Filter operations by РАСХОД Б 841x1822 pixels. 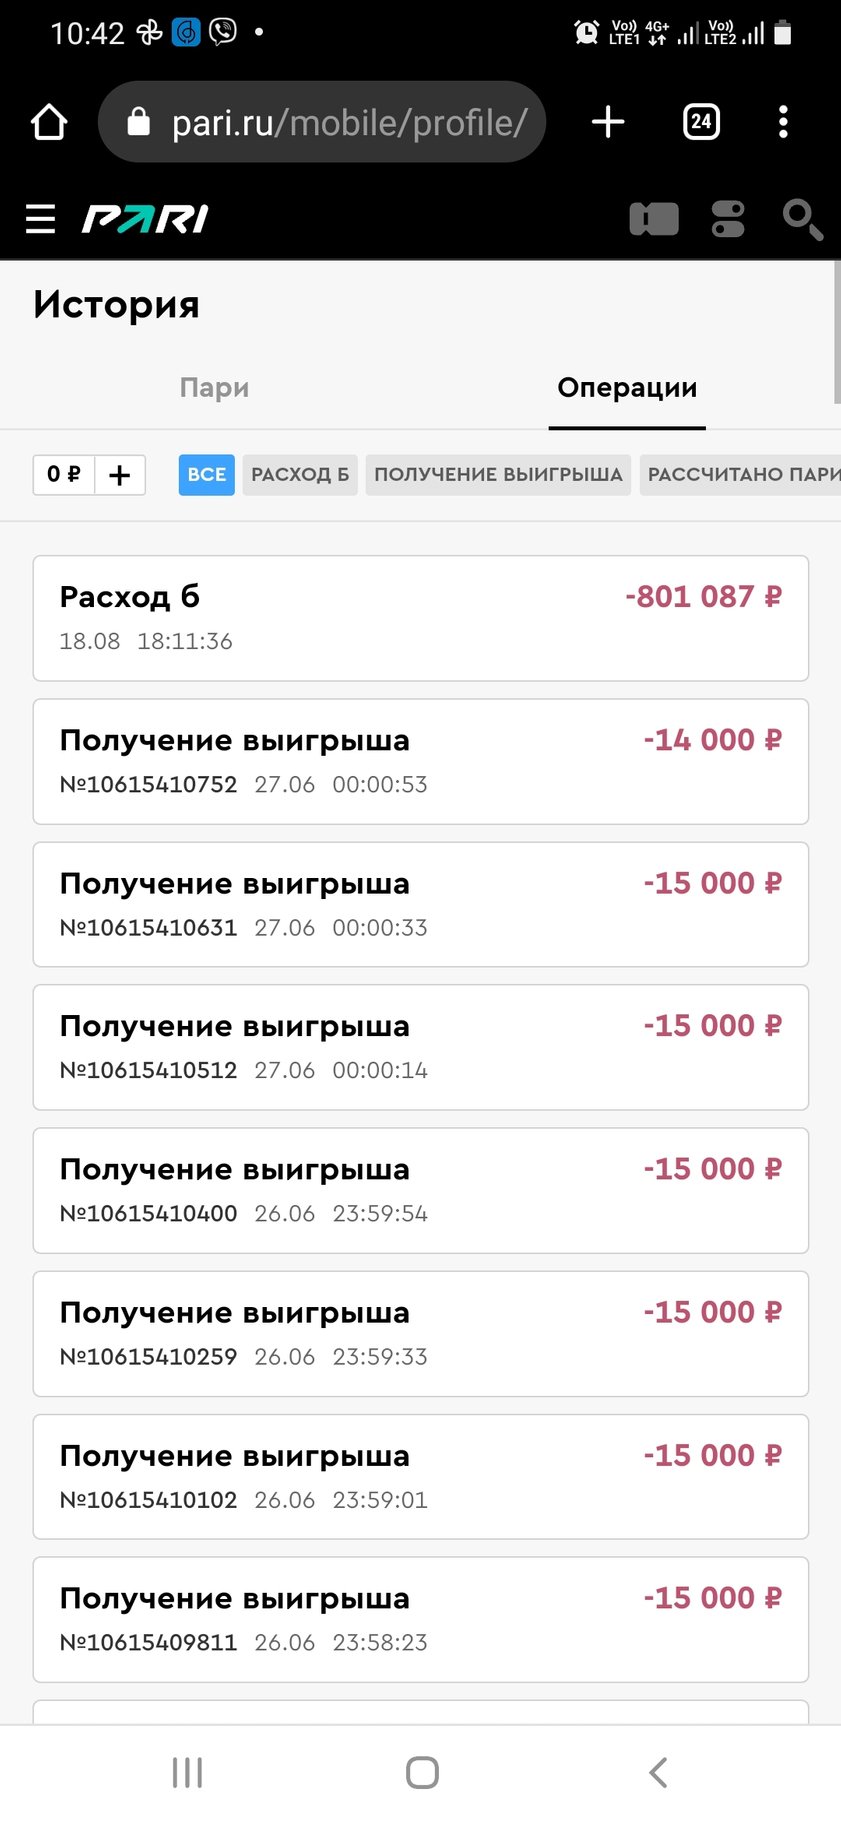point(300,475)
